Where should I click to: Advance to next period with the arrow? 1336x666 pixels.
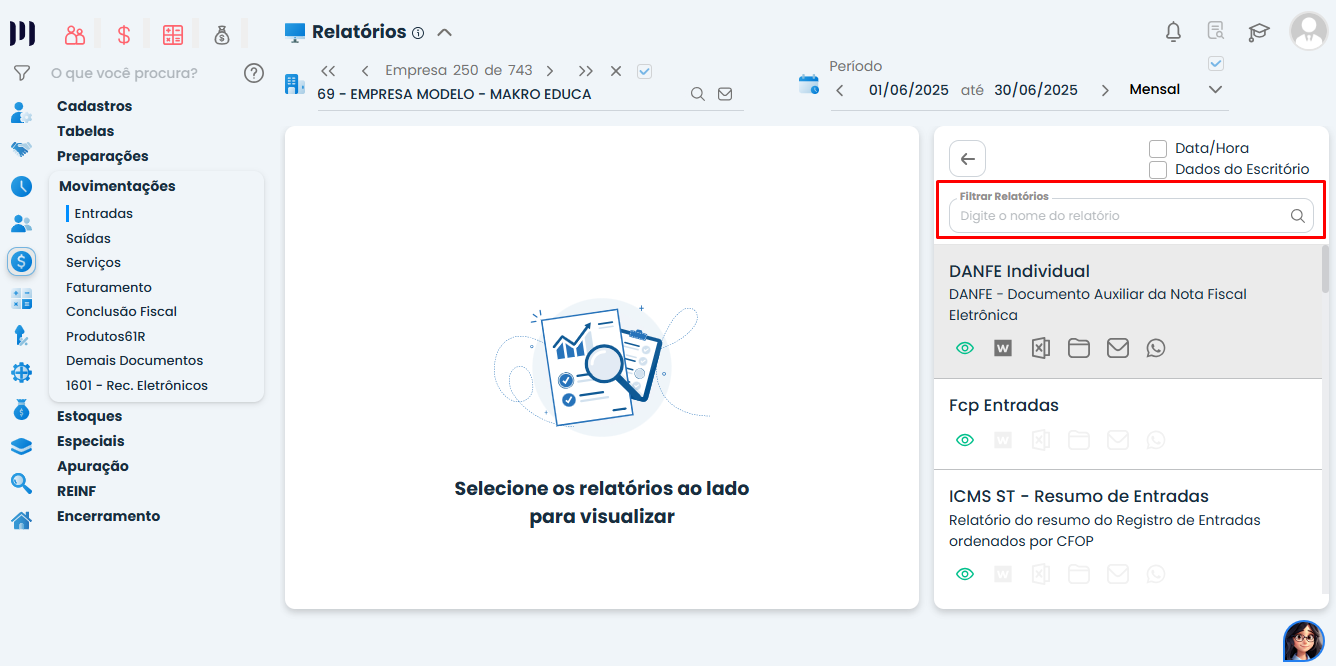1104,89
